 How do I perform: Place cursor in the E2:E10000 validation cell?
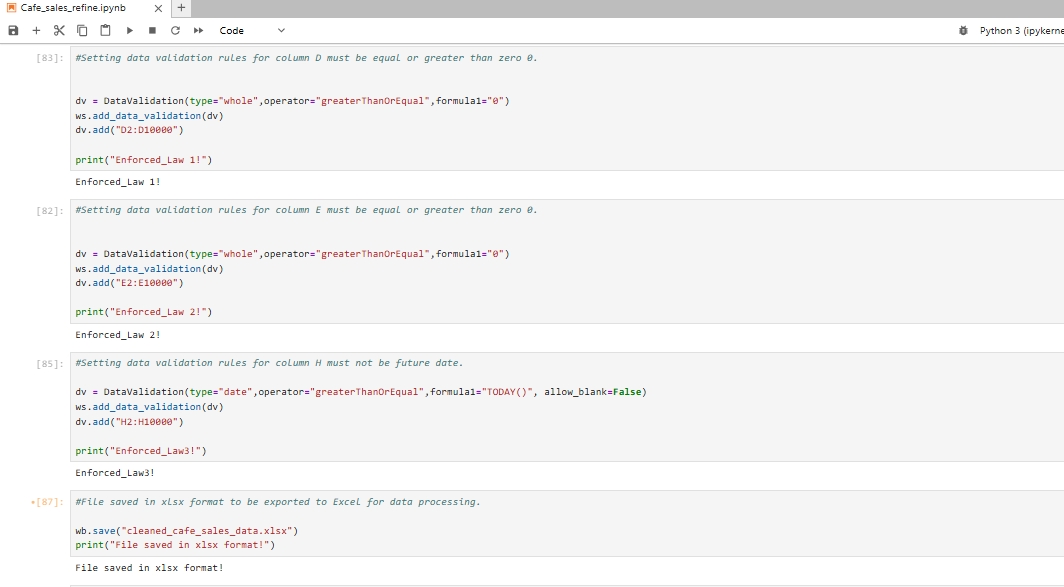(567, 261)
